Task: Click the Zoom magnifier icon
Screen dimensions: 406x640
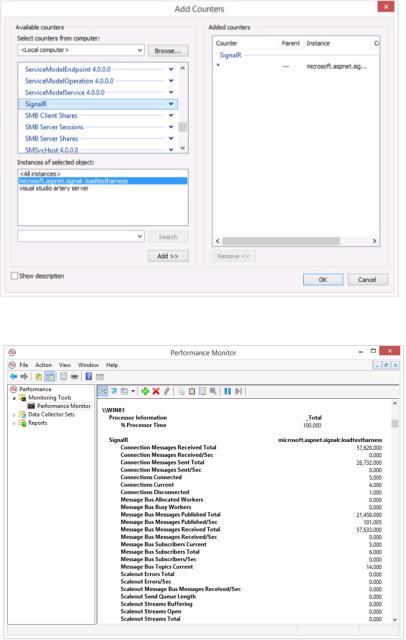Action: pos(213,391)
